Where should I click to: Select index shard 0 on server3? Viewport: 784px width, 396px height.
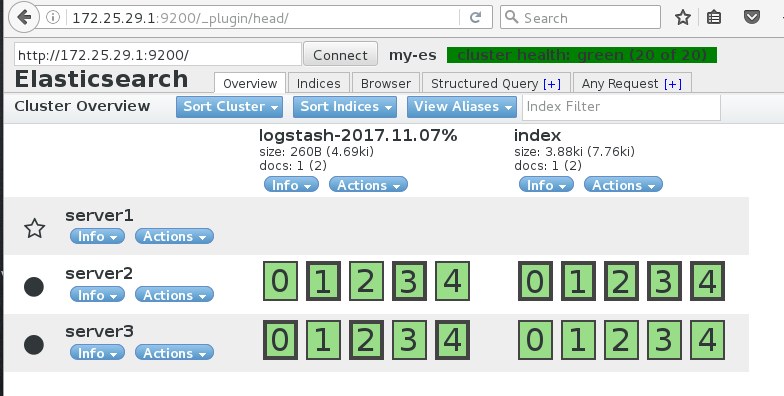click(536, 340)
